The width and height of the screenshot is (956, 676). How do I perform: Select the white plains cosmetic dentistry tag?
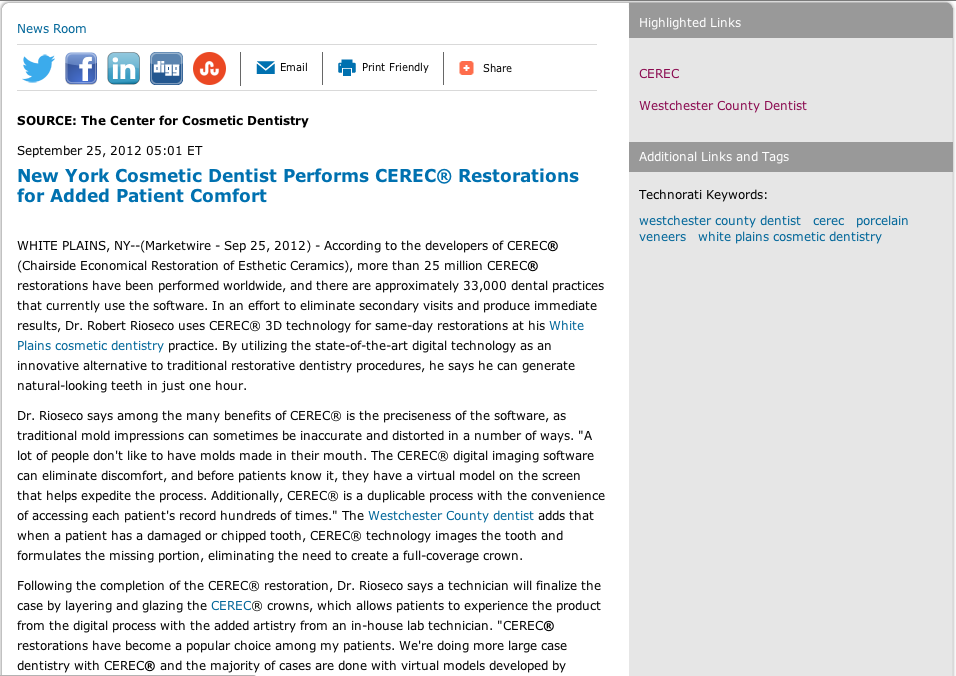790,237
